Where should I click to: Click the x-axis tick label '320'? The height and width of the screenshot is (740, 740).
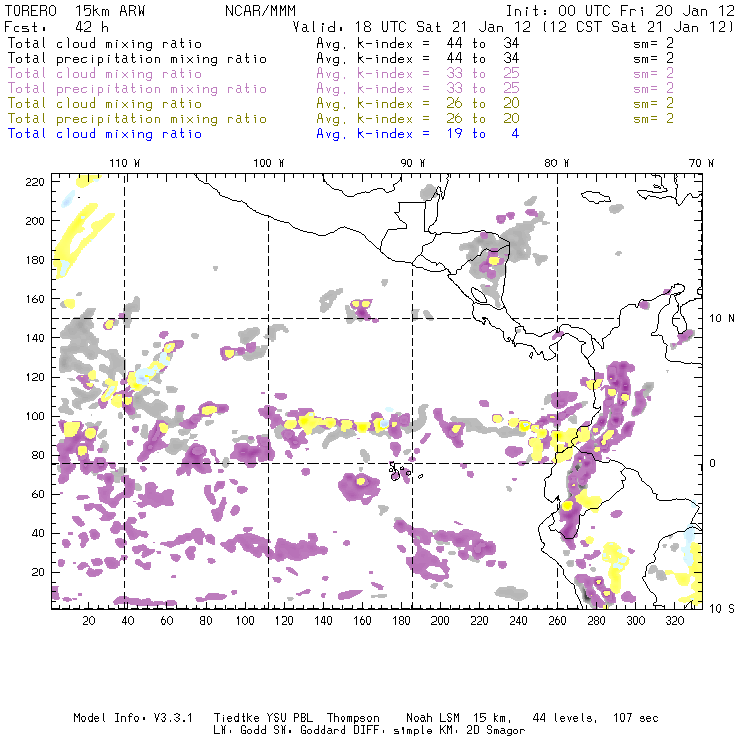674,621
